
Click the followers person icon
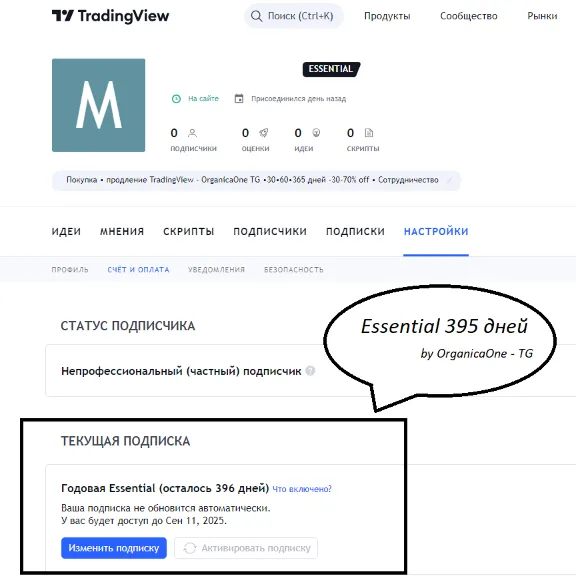tap(192, 133)
